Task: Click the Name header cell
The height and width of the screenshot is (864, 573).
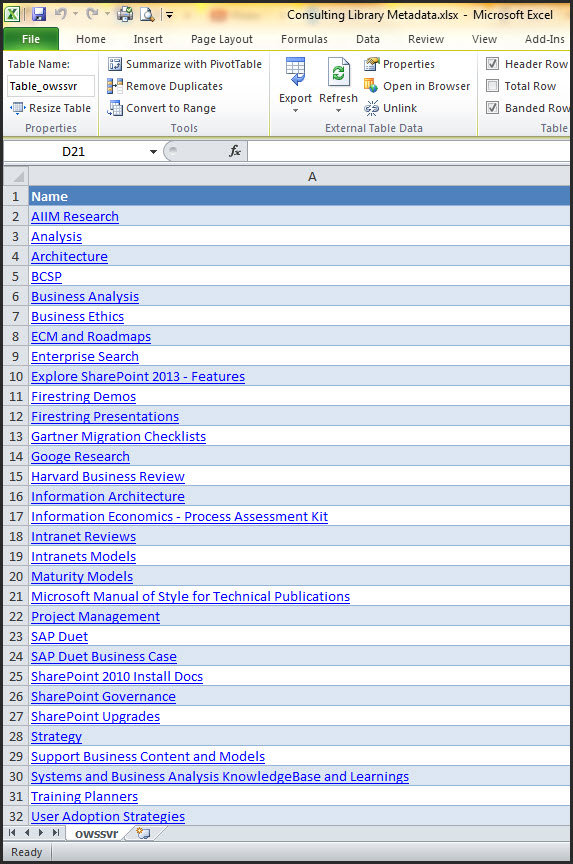Action: (300, 197)
